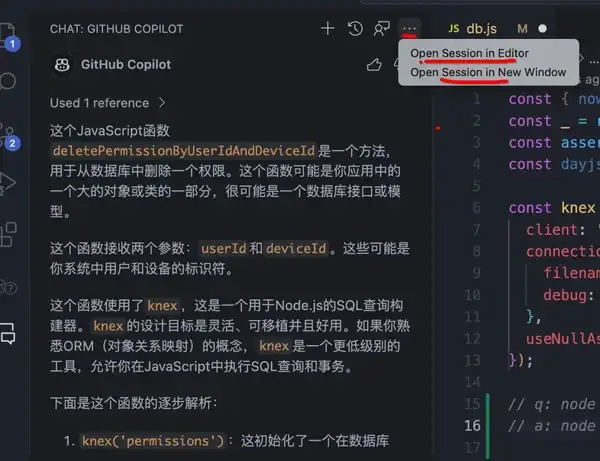Click the userId inline code
The image size is (600, 461).
(x=224, y=249)
